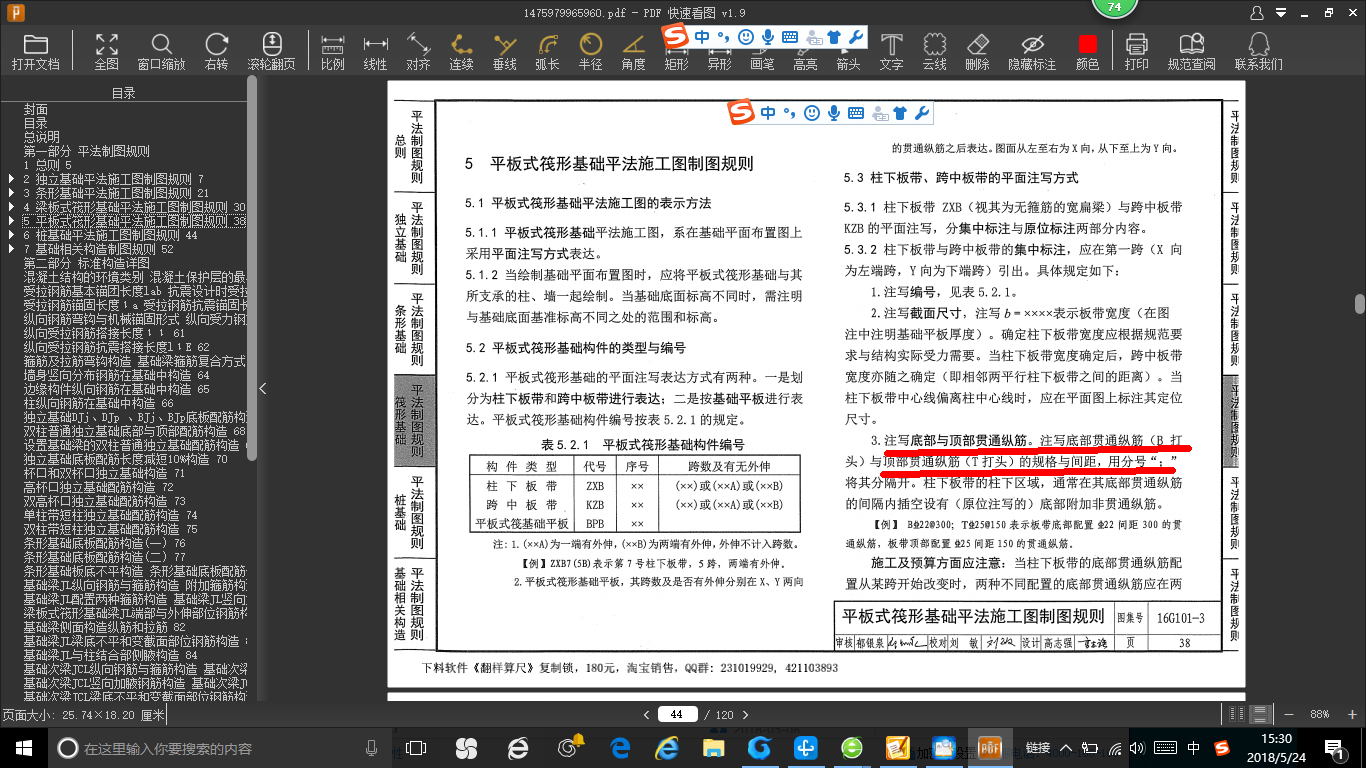Open the user account icon in title bar
The width and height of the screenshot is (1366, 768).
pyautogui.click(x=1259, y=12)
